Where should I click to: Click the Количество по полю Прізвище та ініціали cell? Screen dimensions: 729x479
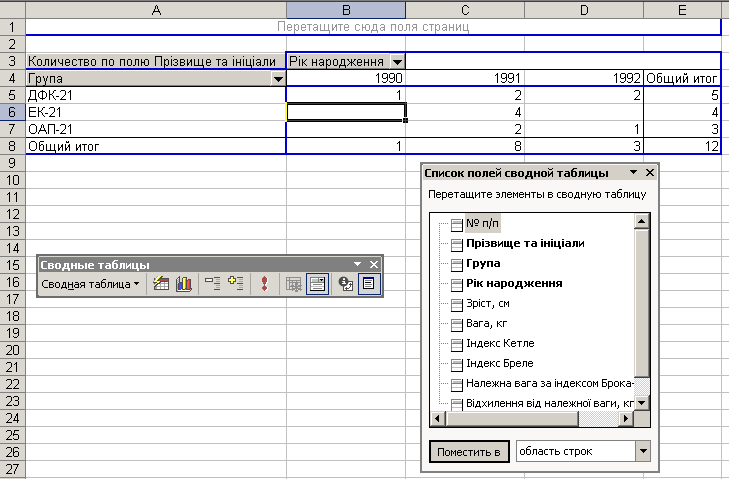pos(156,61)
